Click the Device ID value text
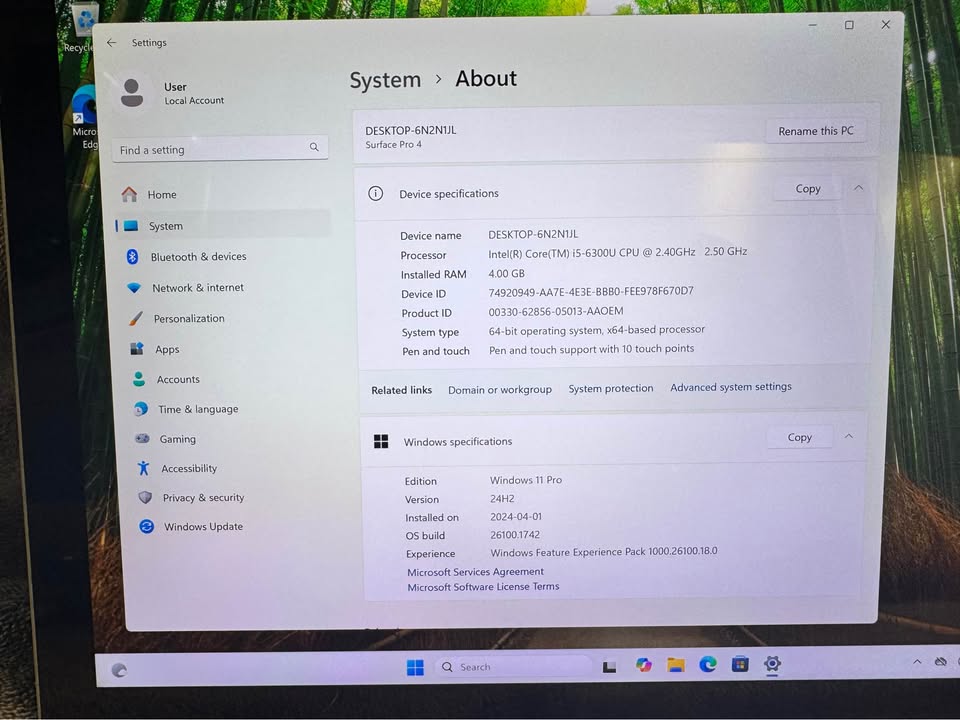 click(x=591, y=291)
